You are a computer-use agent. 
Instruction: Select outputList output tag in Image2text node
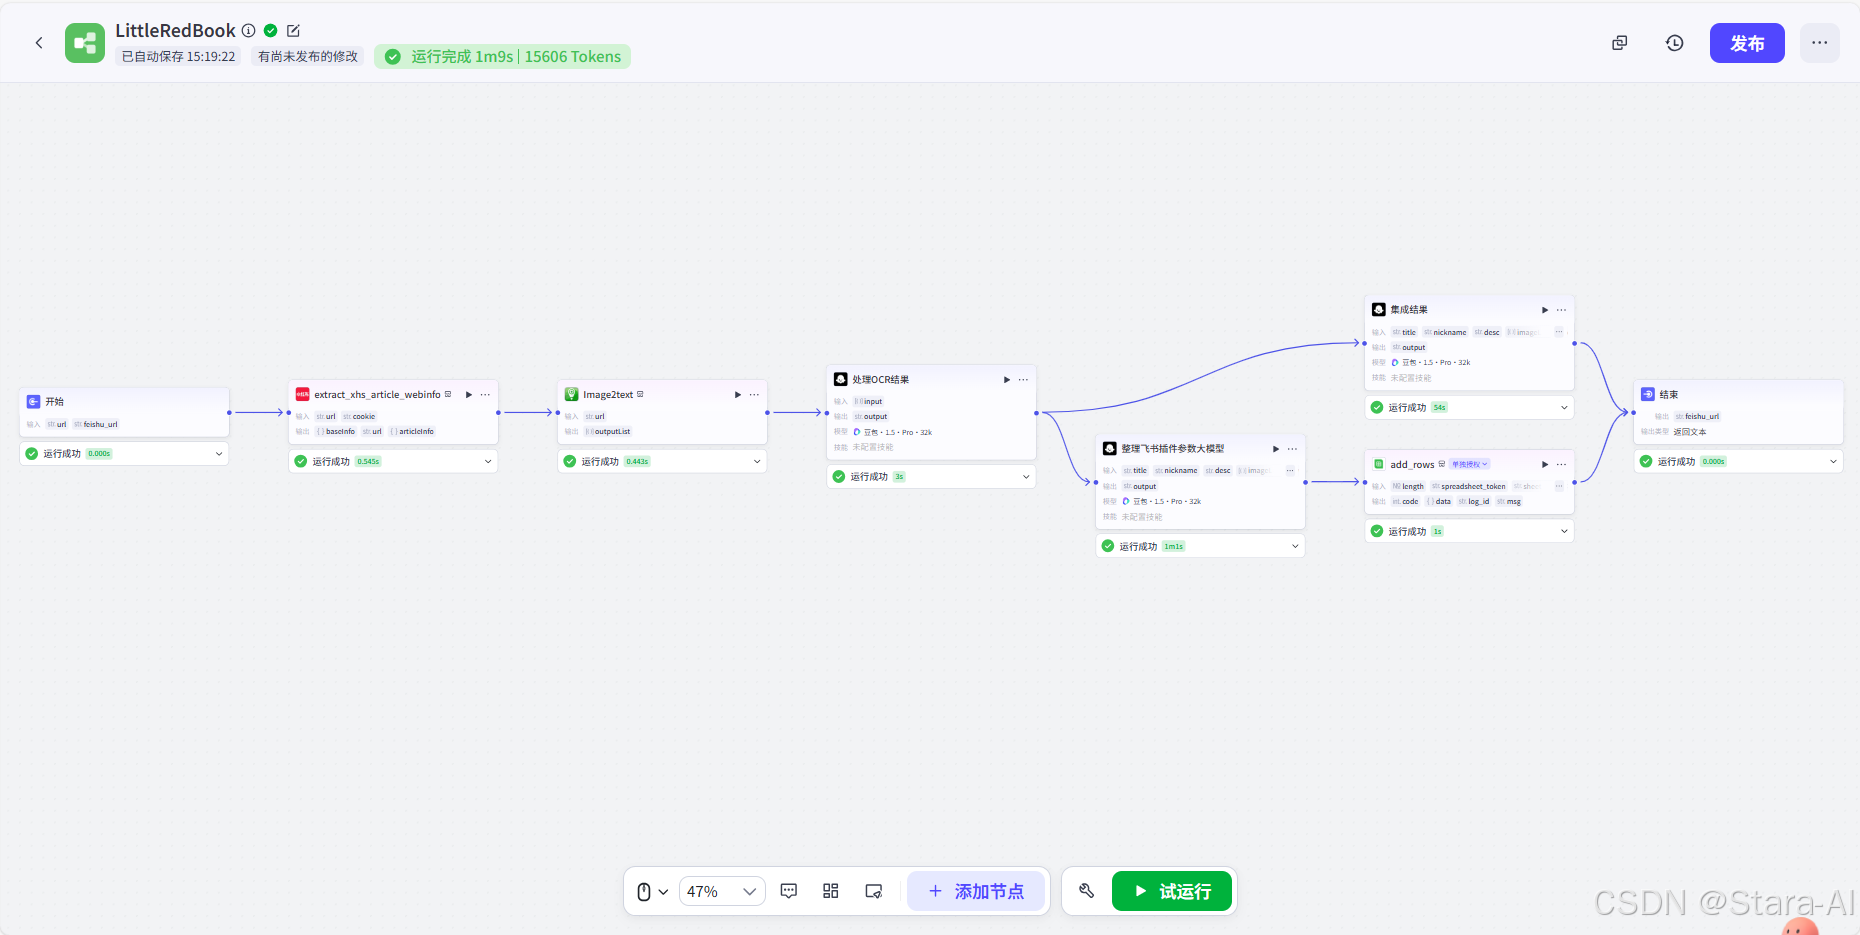click(609, 432)
